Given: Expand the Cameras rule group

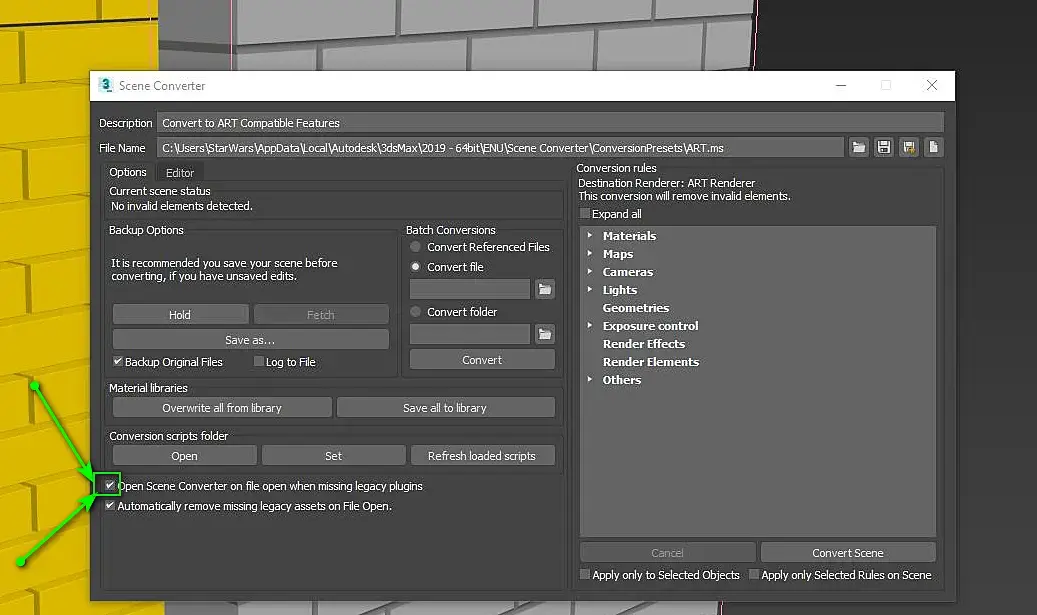Looking at the screenshot, I should click(x=590, y=271).
